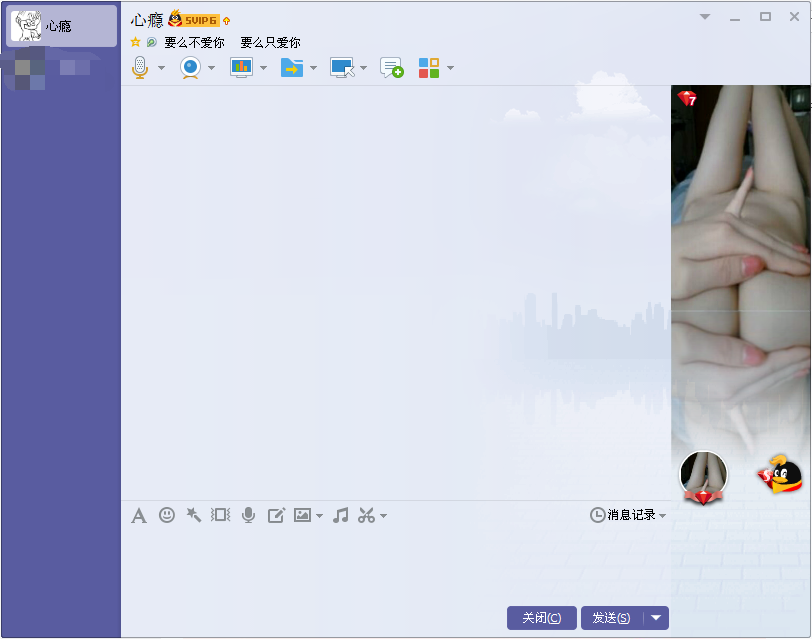Click the yellow star QZone icon
This screenshot has height=639, width=812.
(136, 42)
